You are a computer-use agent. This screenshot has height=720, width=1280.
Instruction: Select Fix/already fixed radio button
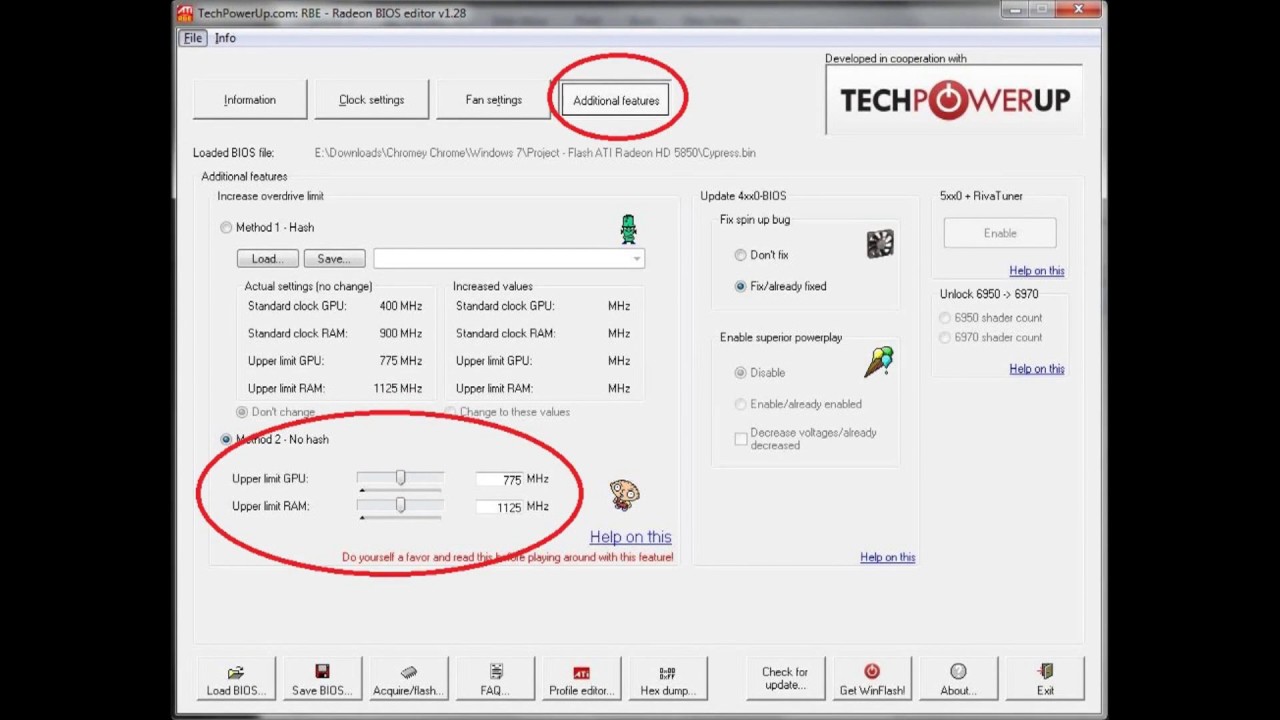(740, 286)
